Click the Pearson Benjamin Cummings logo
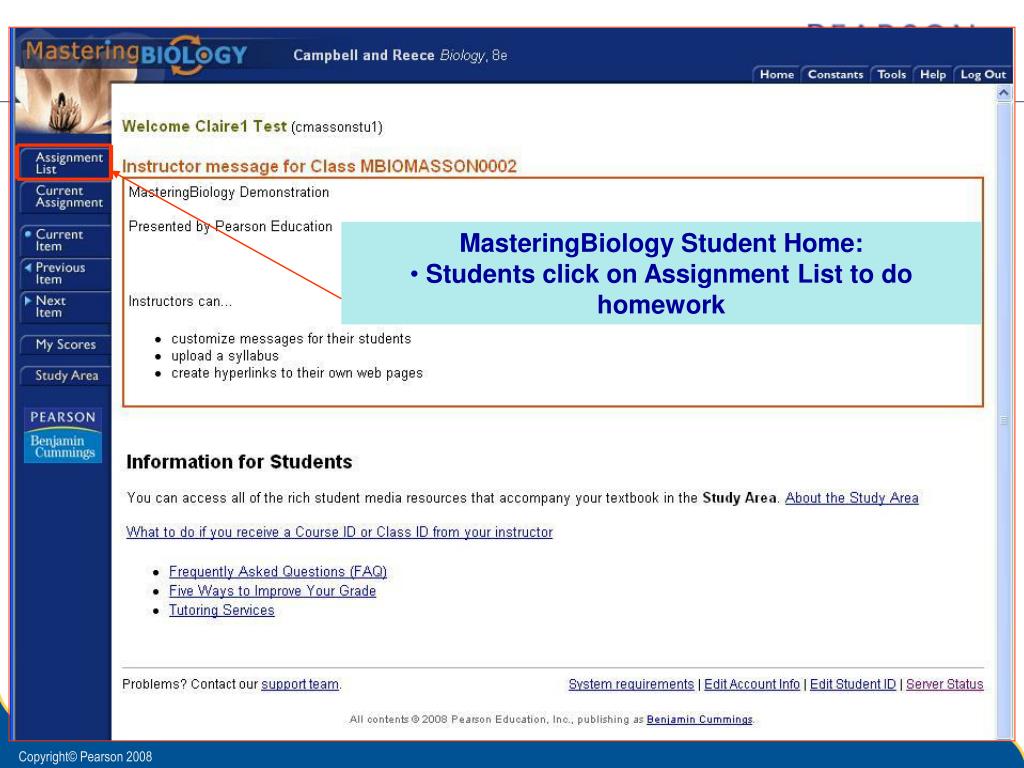This screenshot has width=1024, height=768. 63,436
